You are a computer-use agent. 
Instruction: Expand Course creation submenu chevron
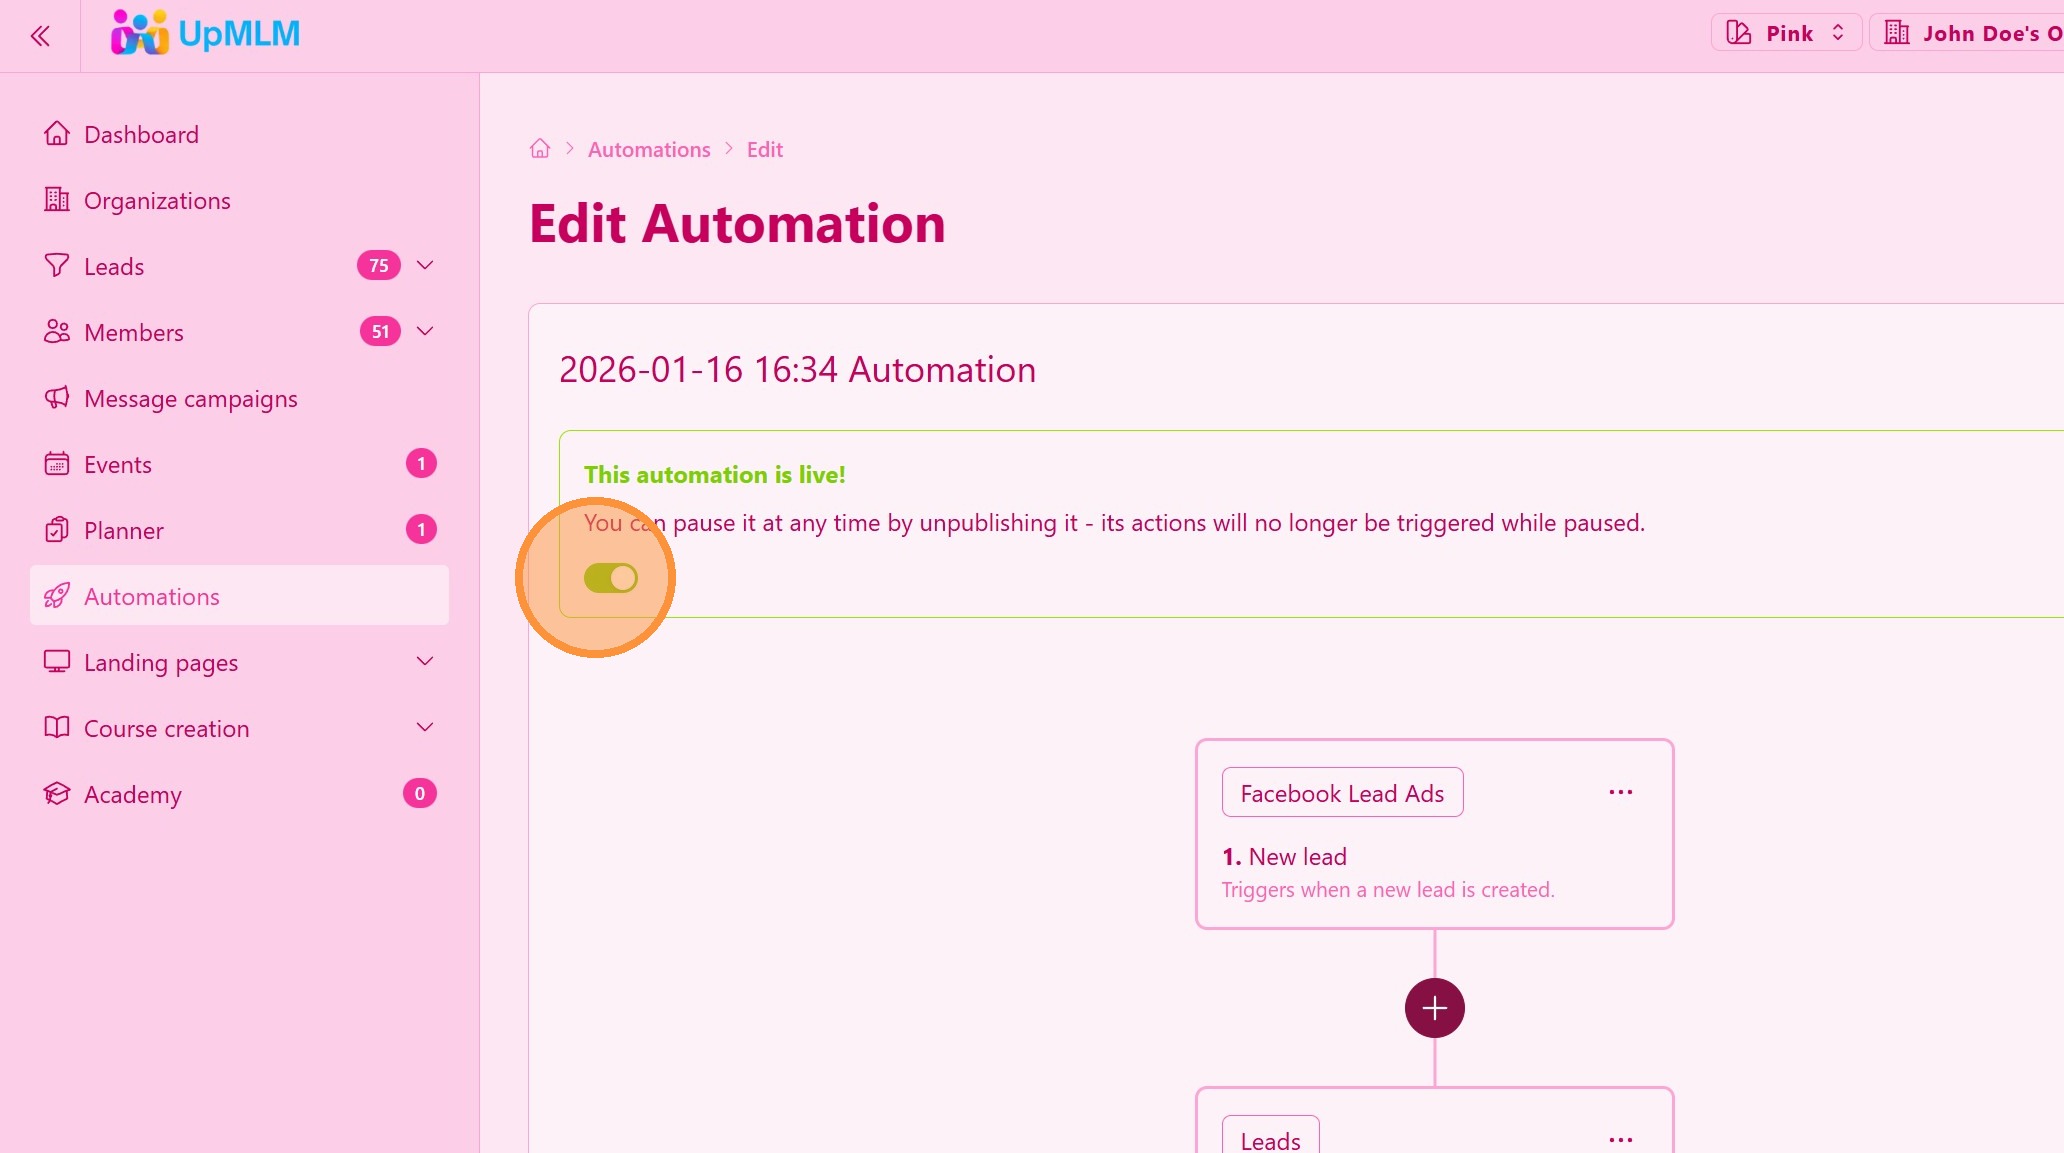click(x=425, y=728)
